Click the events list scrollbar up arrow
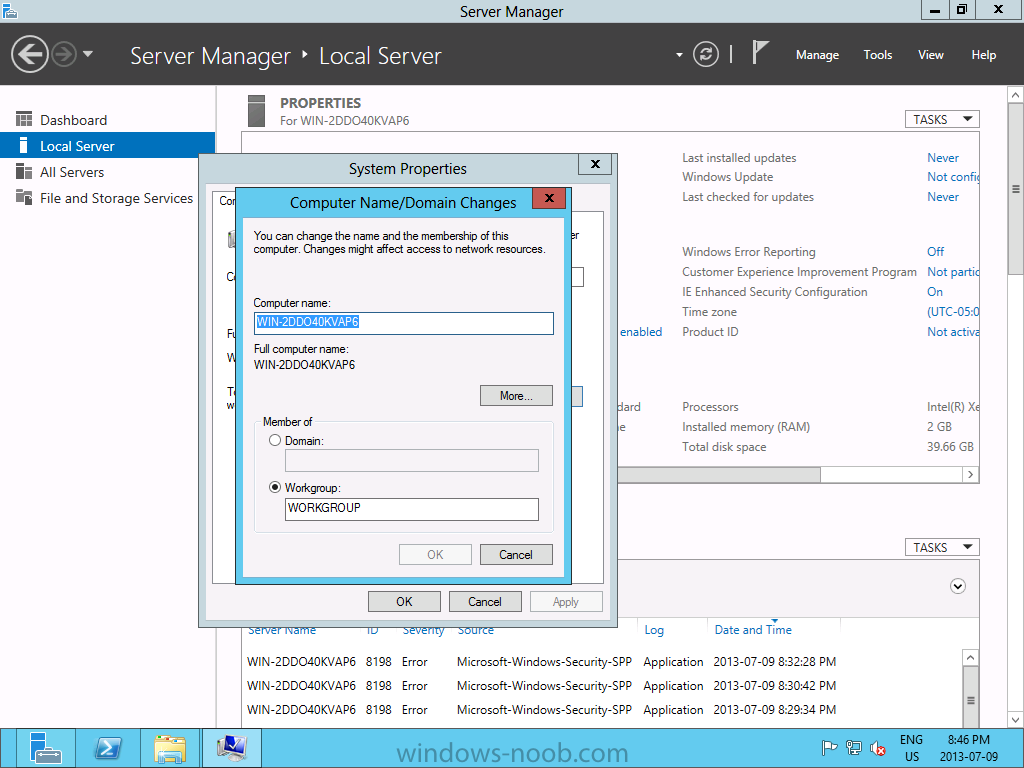 [x=970, y=658]
